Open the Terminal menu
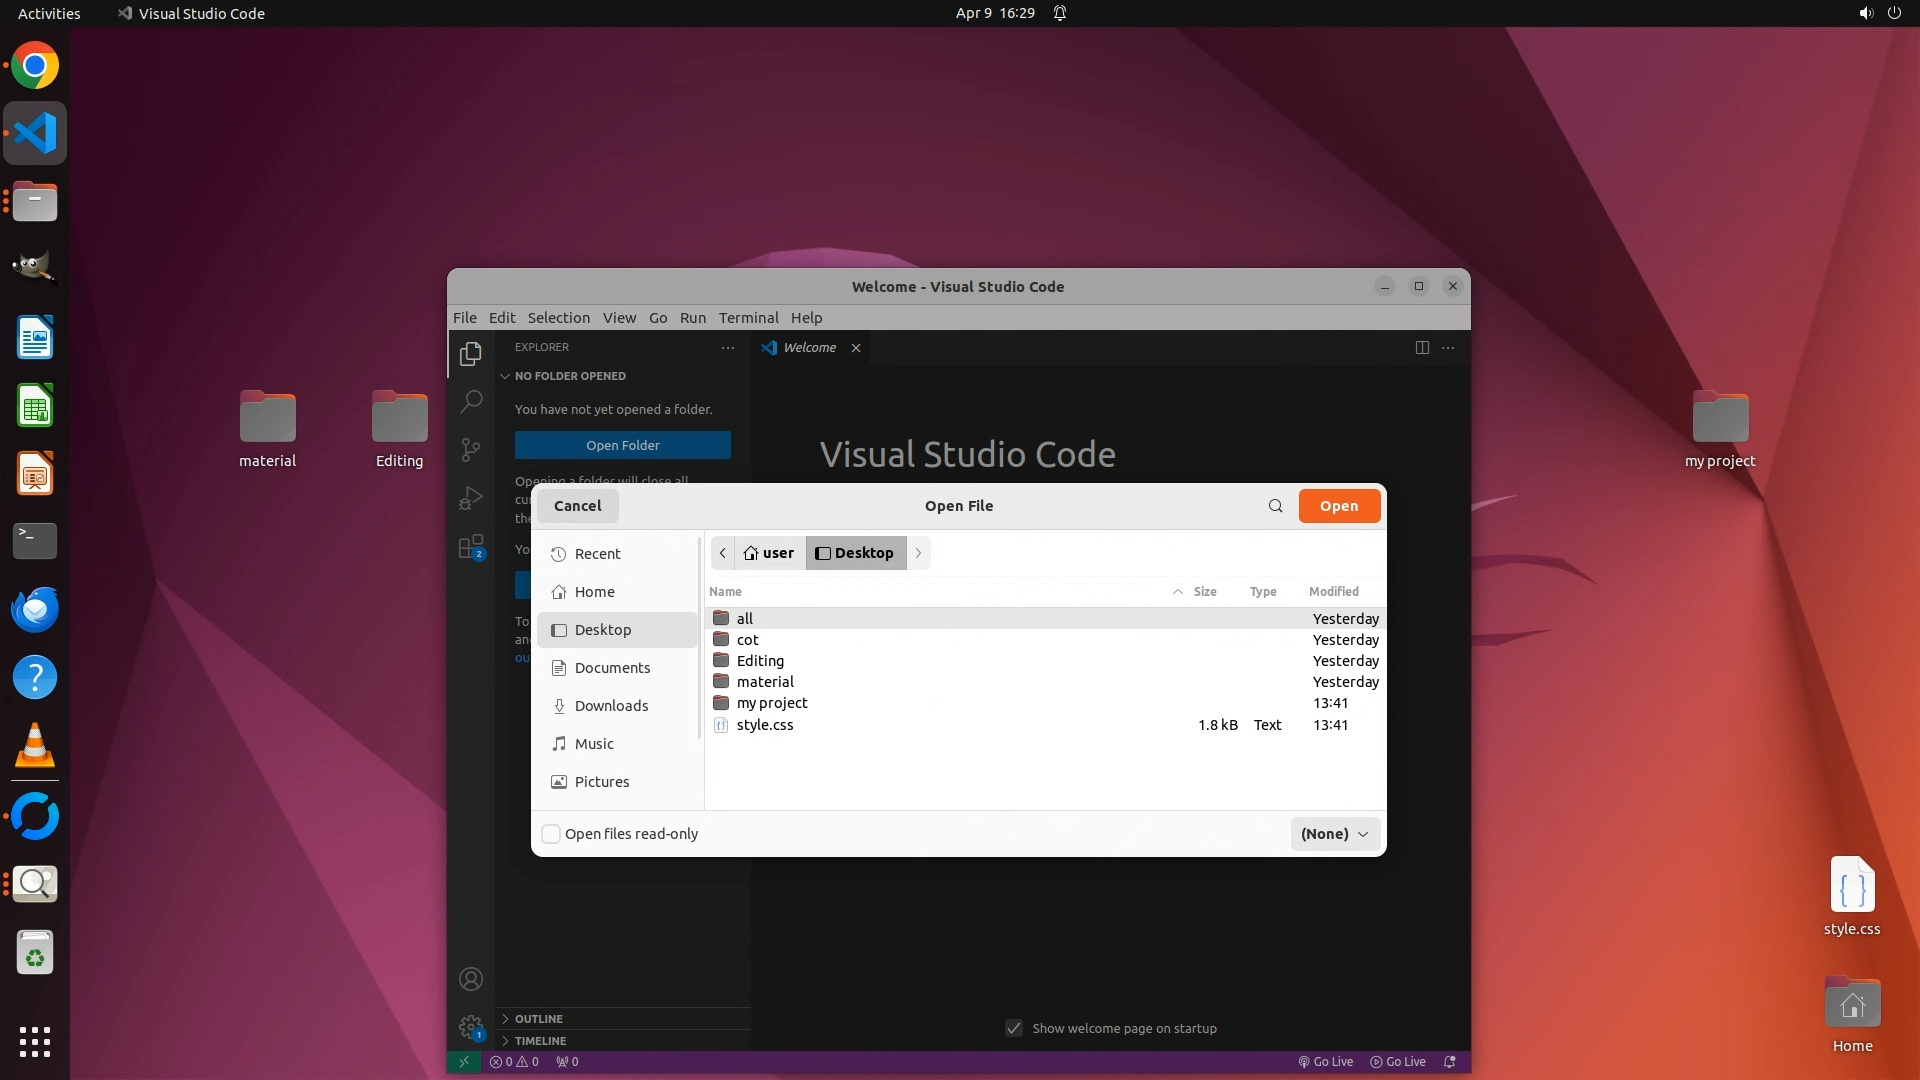This screenshot has width=1920, height=1080. [x=748, y=318]
